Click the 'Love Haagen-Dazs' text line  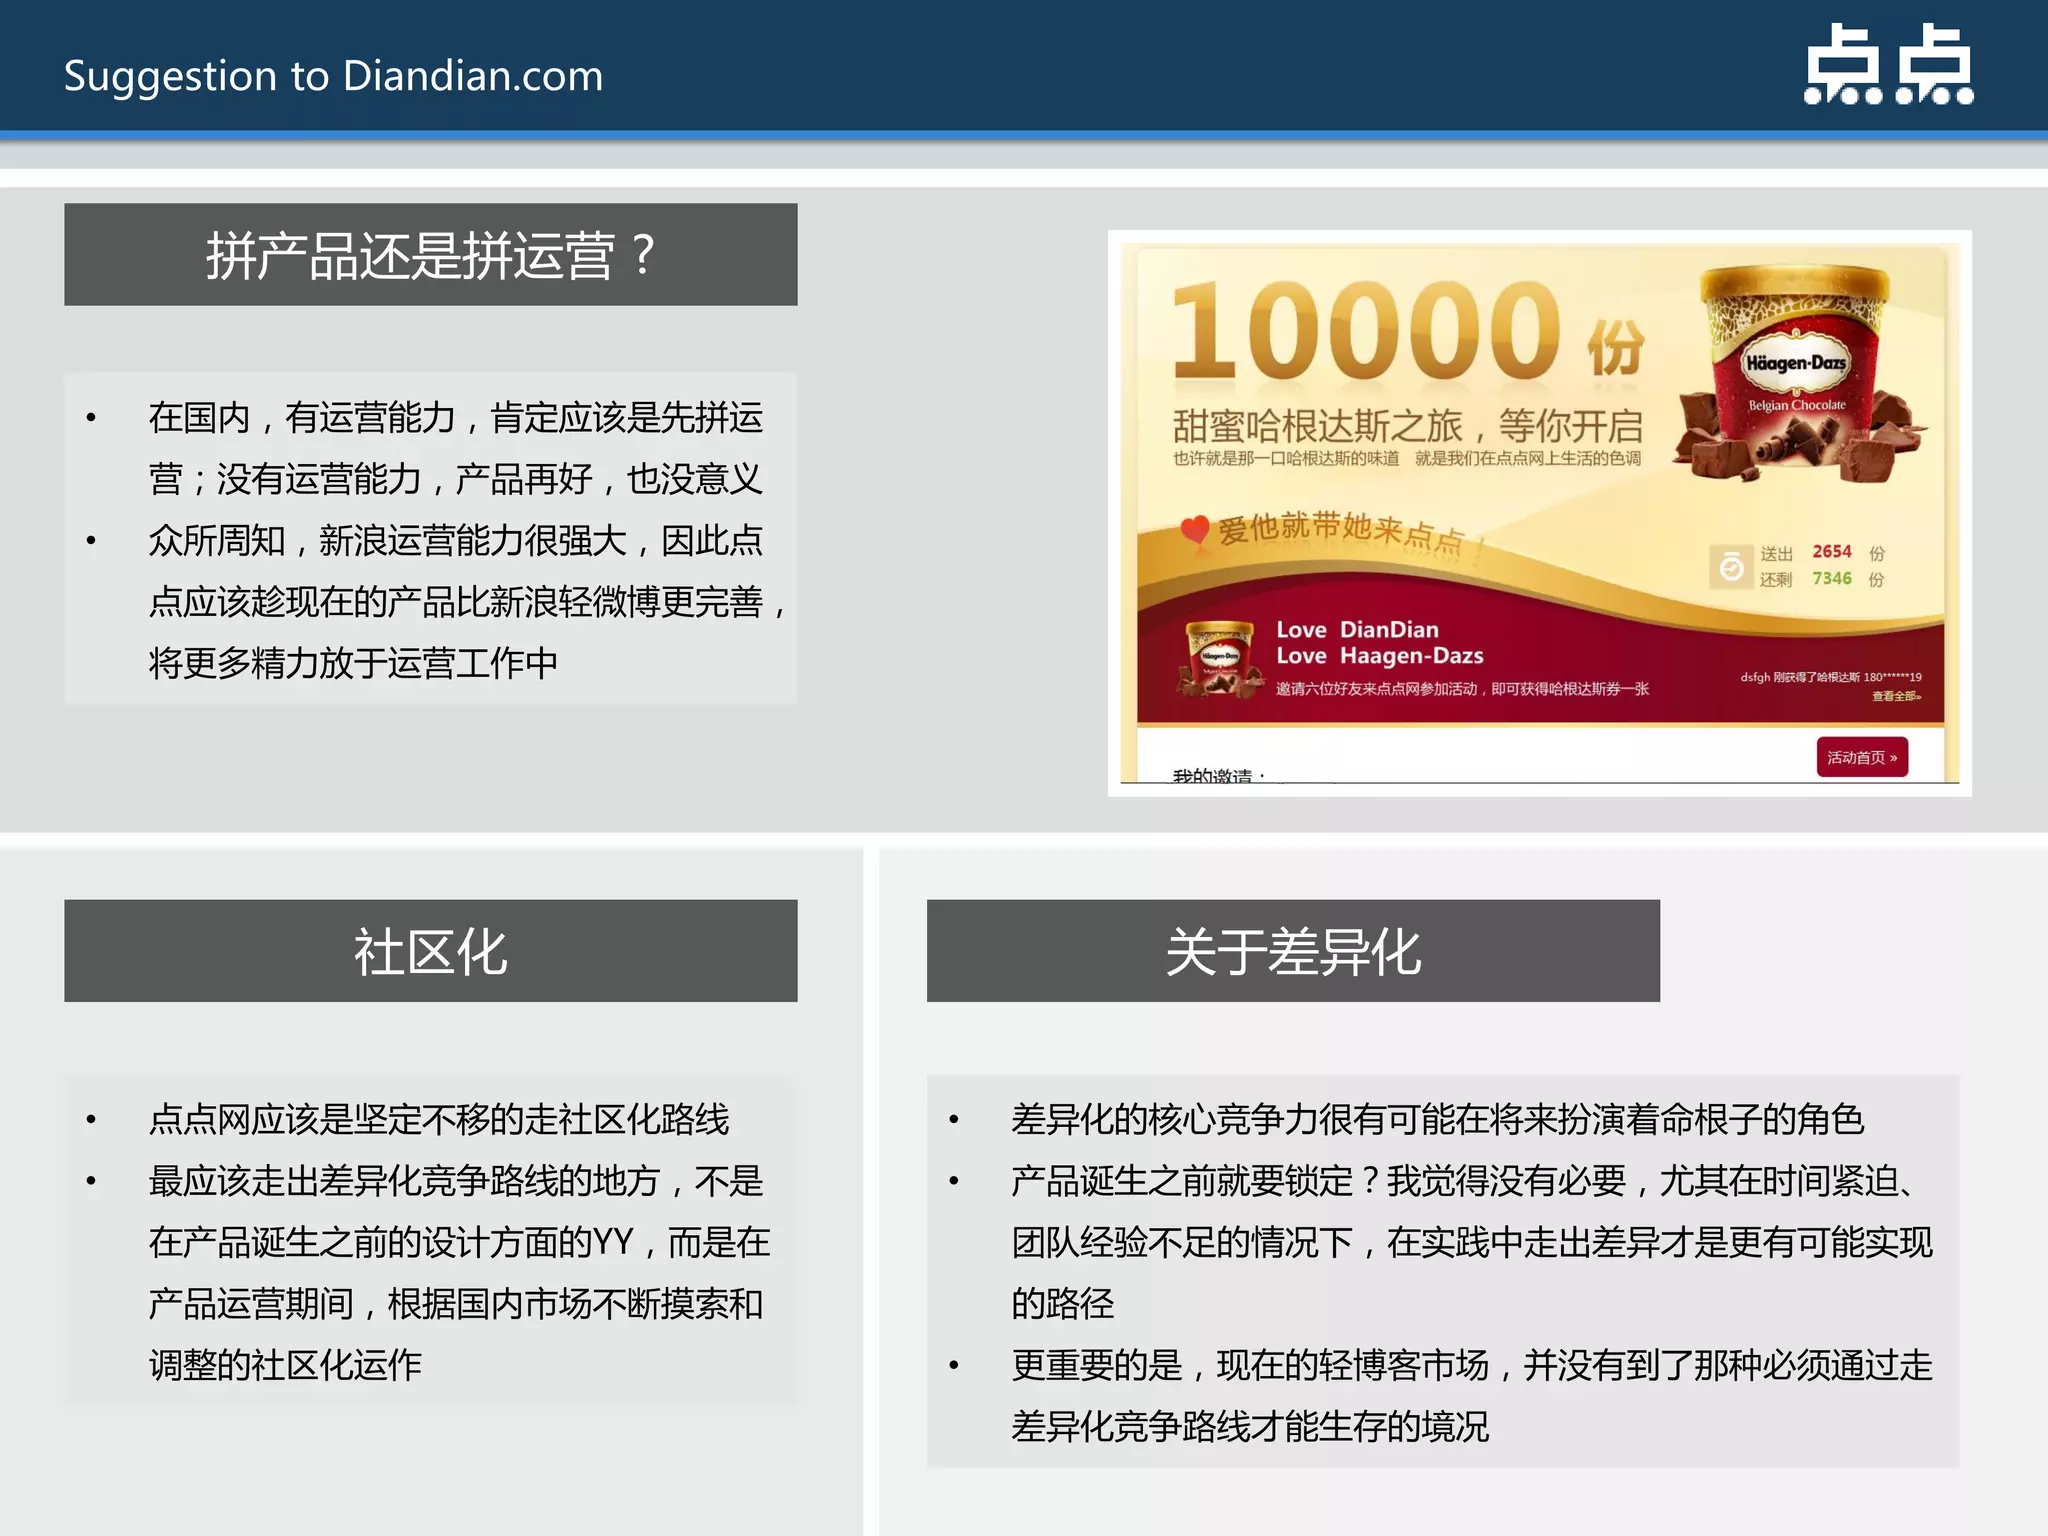1379,656
